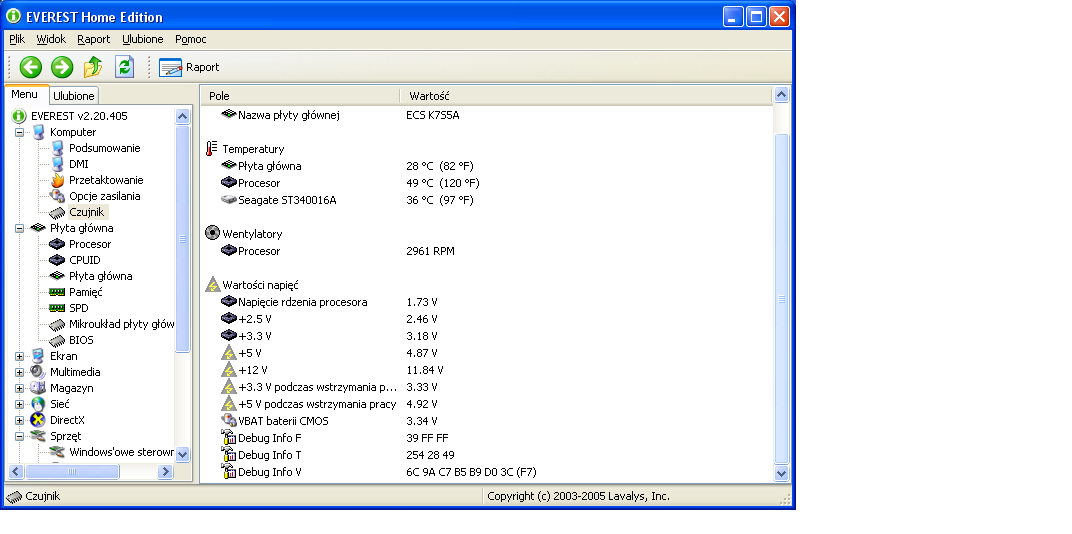Click the BIOS chip icon
Screen dimensions: 1072x534
coord(57,340)
